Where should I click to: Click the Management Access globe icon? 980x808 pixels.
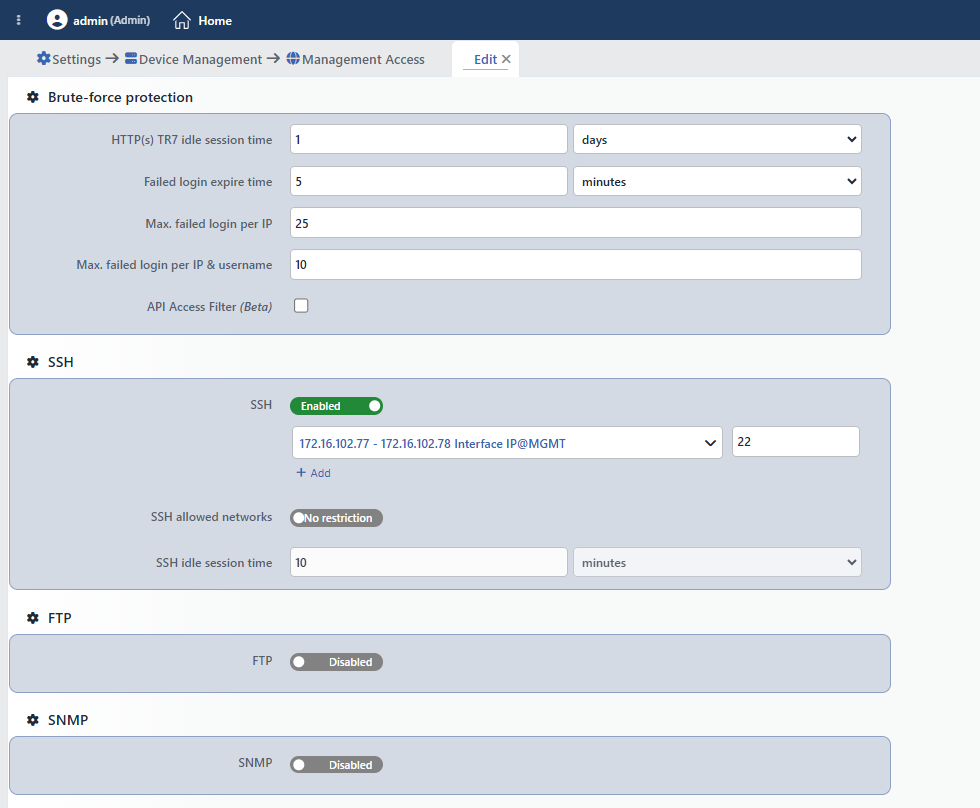coord(293,59)
